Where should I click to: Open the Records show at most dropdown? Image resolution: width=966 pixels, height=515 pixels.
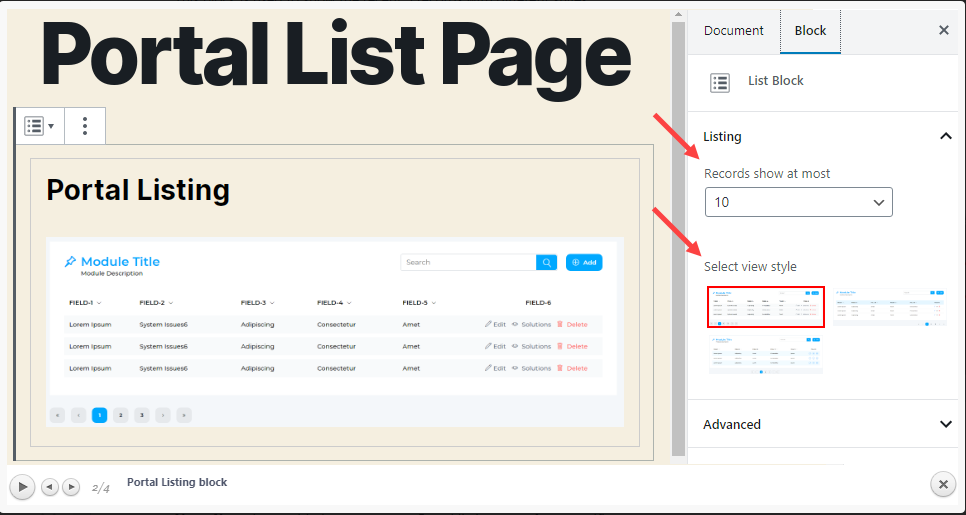coord(798,202)
